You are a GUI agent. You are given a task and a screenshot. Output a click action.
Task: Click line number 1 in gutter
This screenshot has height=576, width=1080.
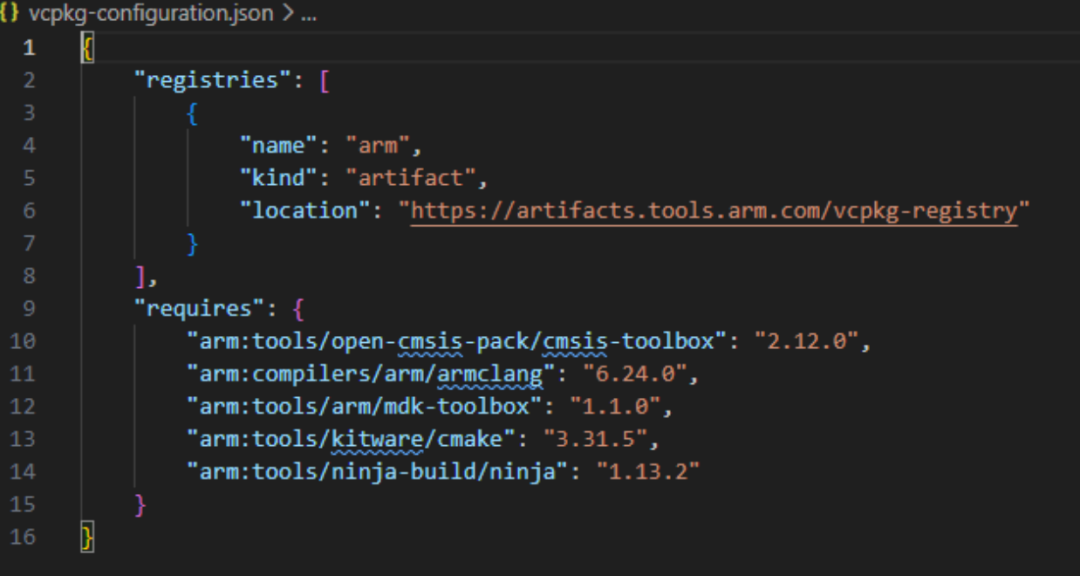pos(28,48)
